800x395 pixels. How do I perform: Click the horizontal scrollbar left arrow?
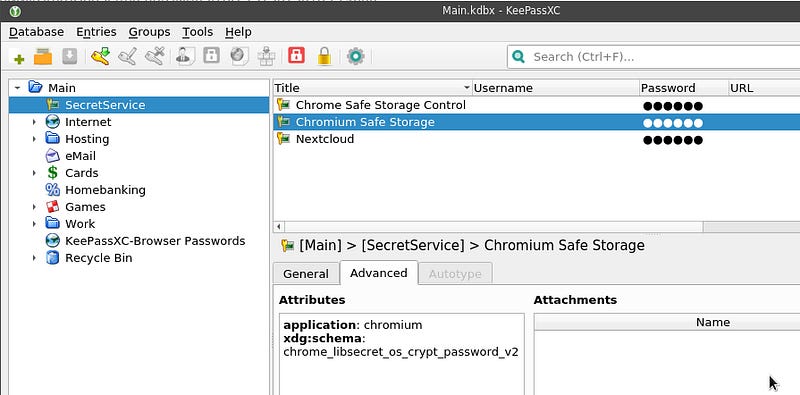coord(279,227)
